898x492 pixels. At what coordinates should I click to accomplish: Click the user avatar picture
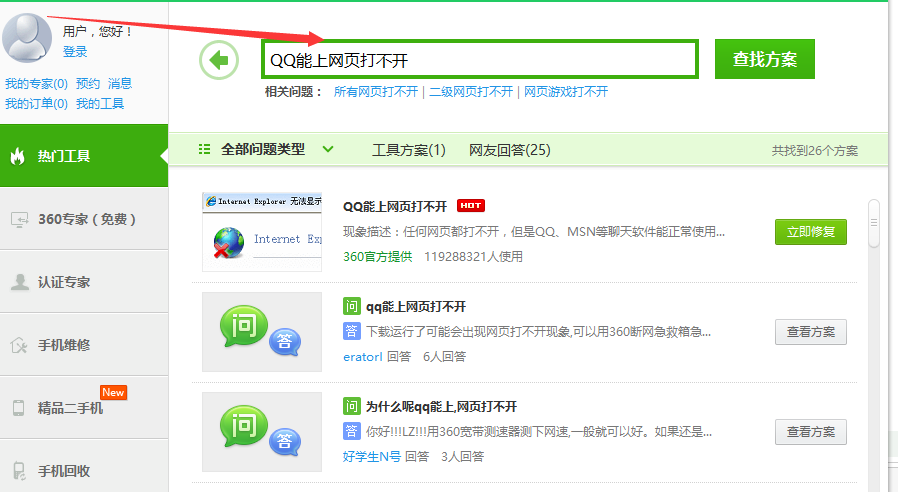27,38
